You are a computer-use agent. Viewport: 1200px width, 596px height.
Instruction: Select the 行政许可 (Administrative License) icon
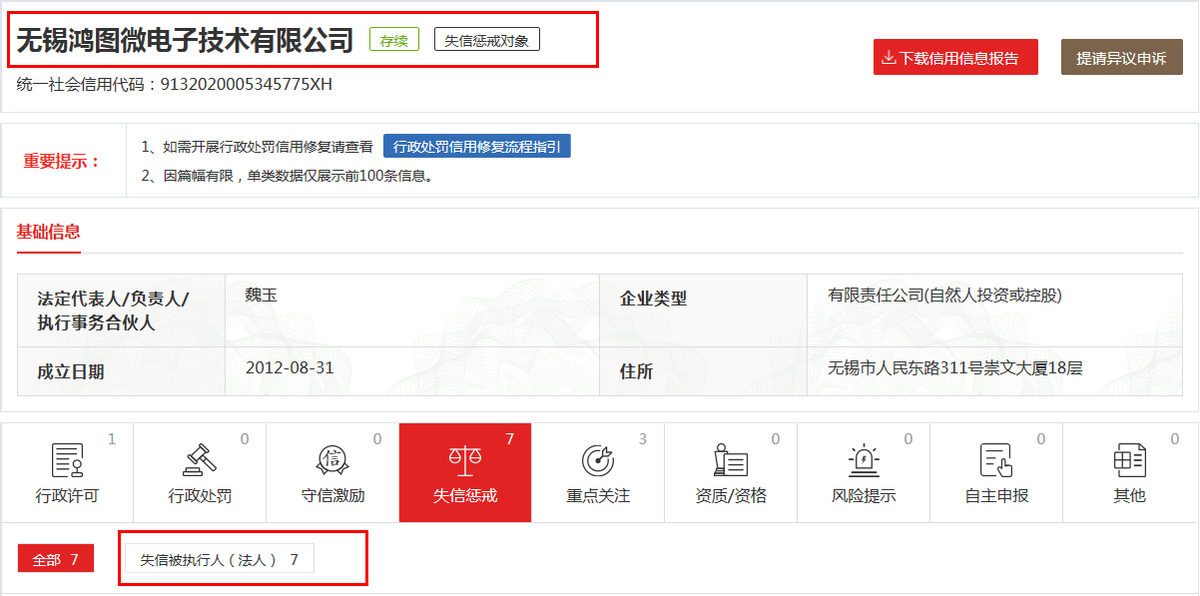point(66,461)
